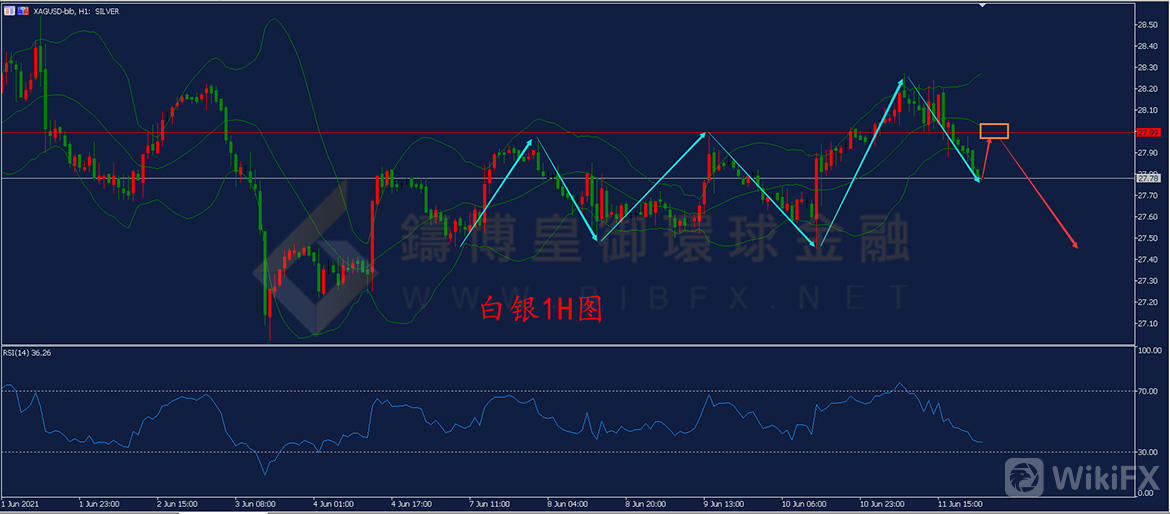
Task: Click the 1 Jun 2021 date label
Action: point(22,504)
